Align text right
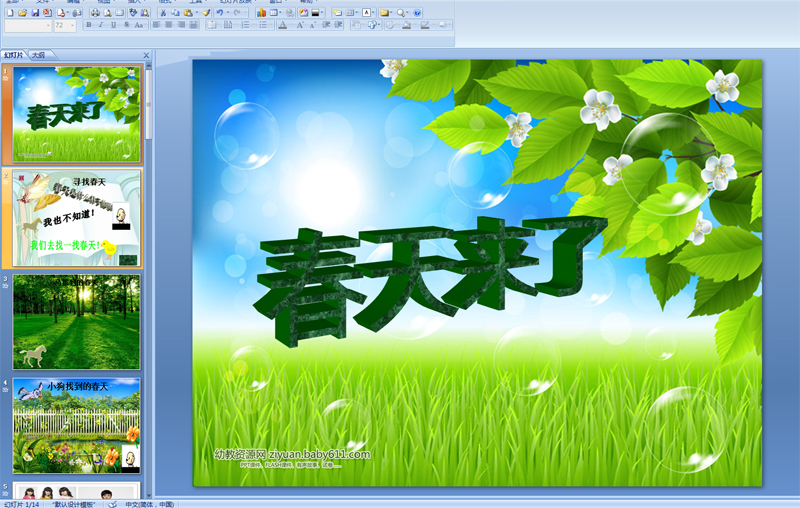This screenshot has height=508, width=800. [181, 25]
